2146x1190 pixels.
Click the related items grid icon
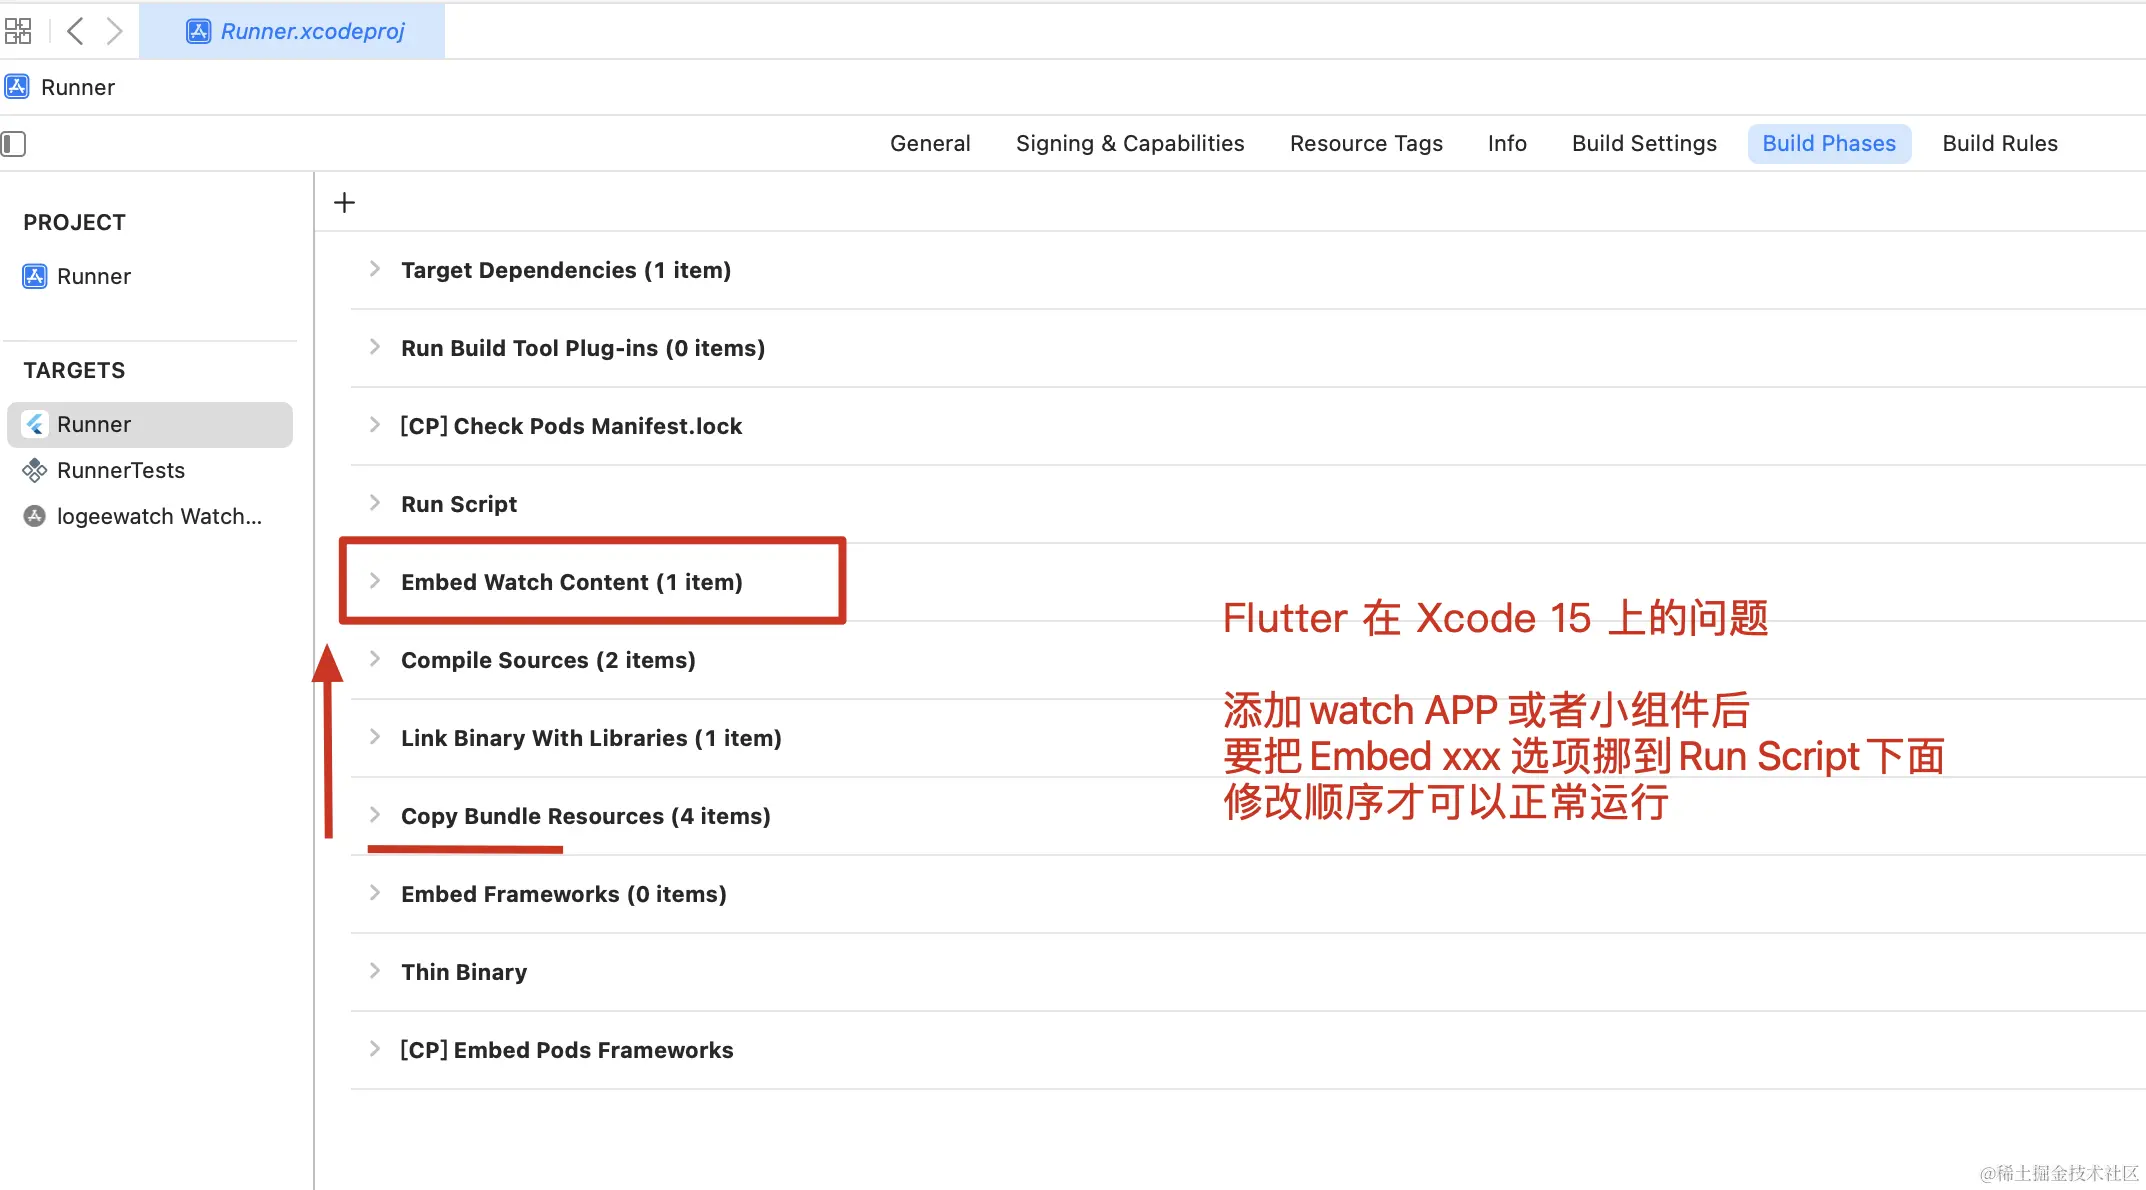pyautogui.click(x=18, y=31)
